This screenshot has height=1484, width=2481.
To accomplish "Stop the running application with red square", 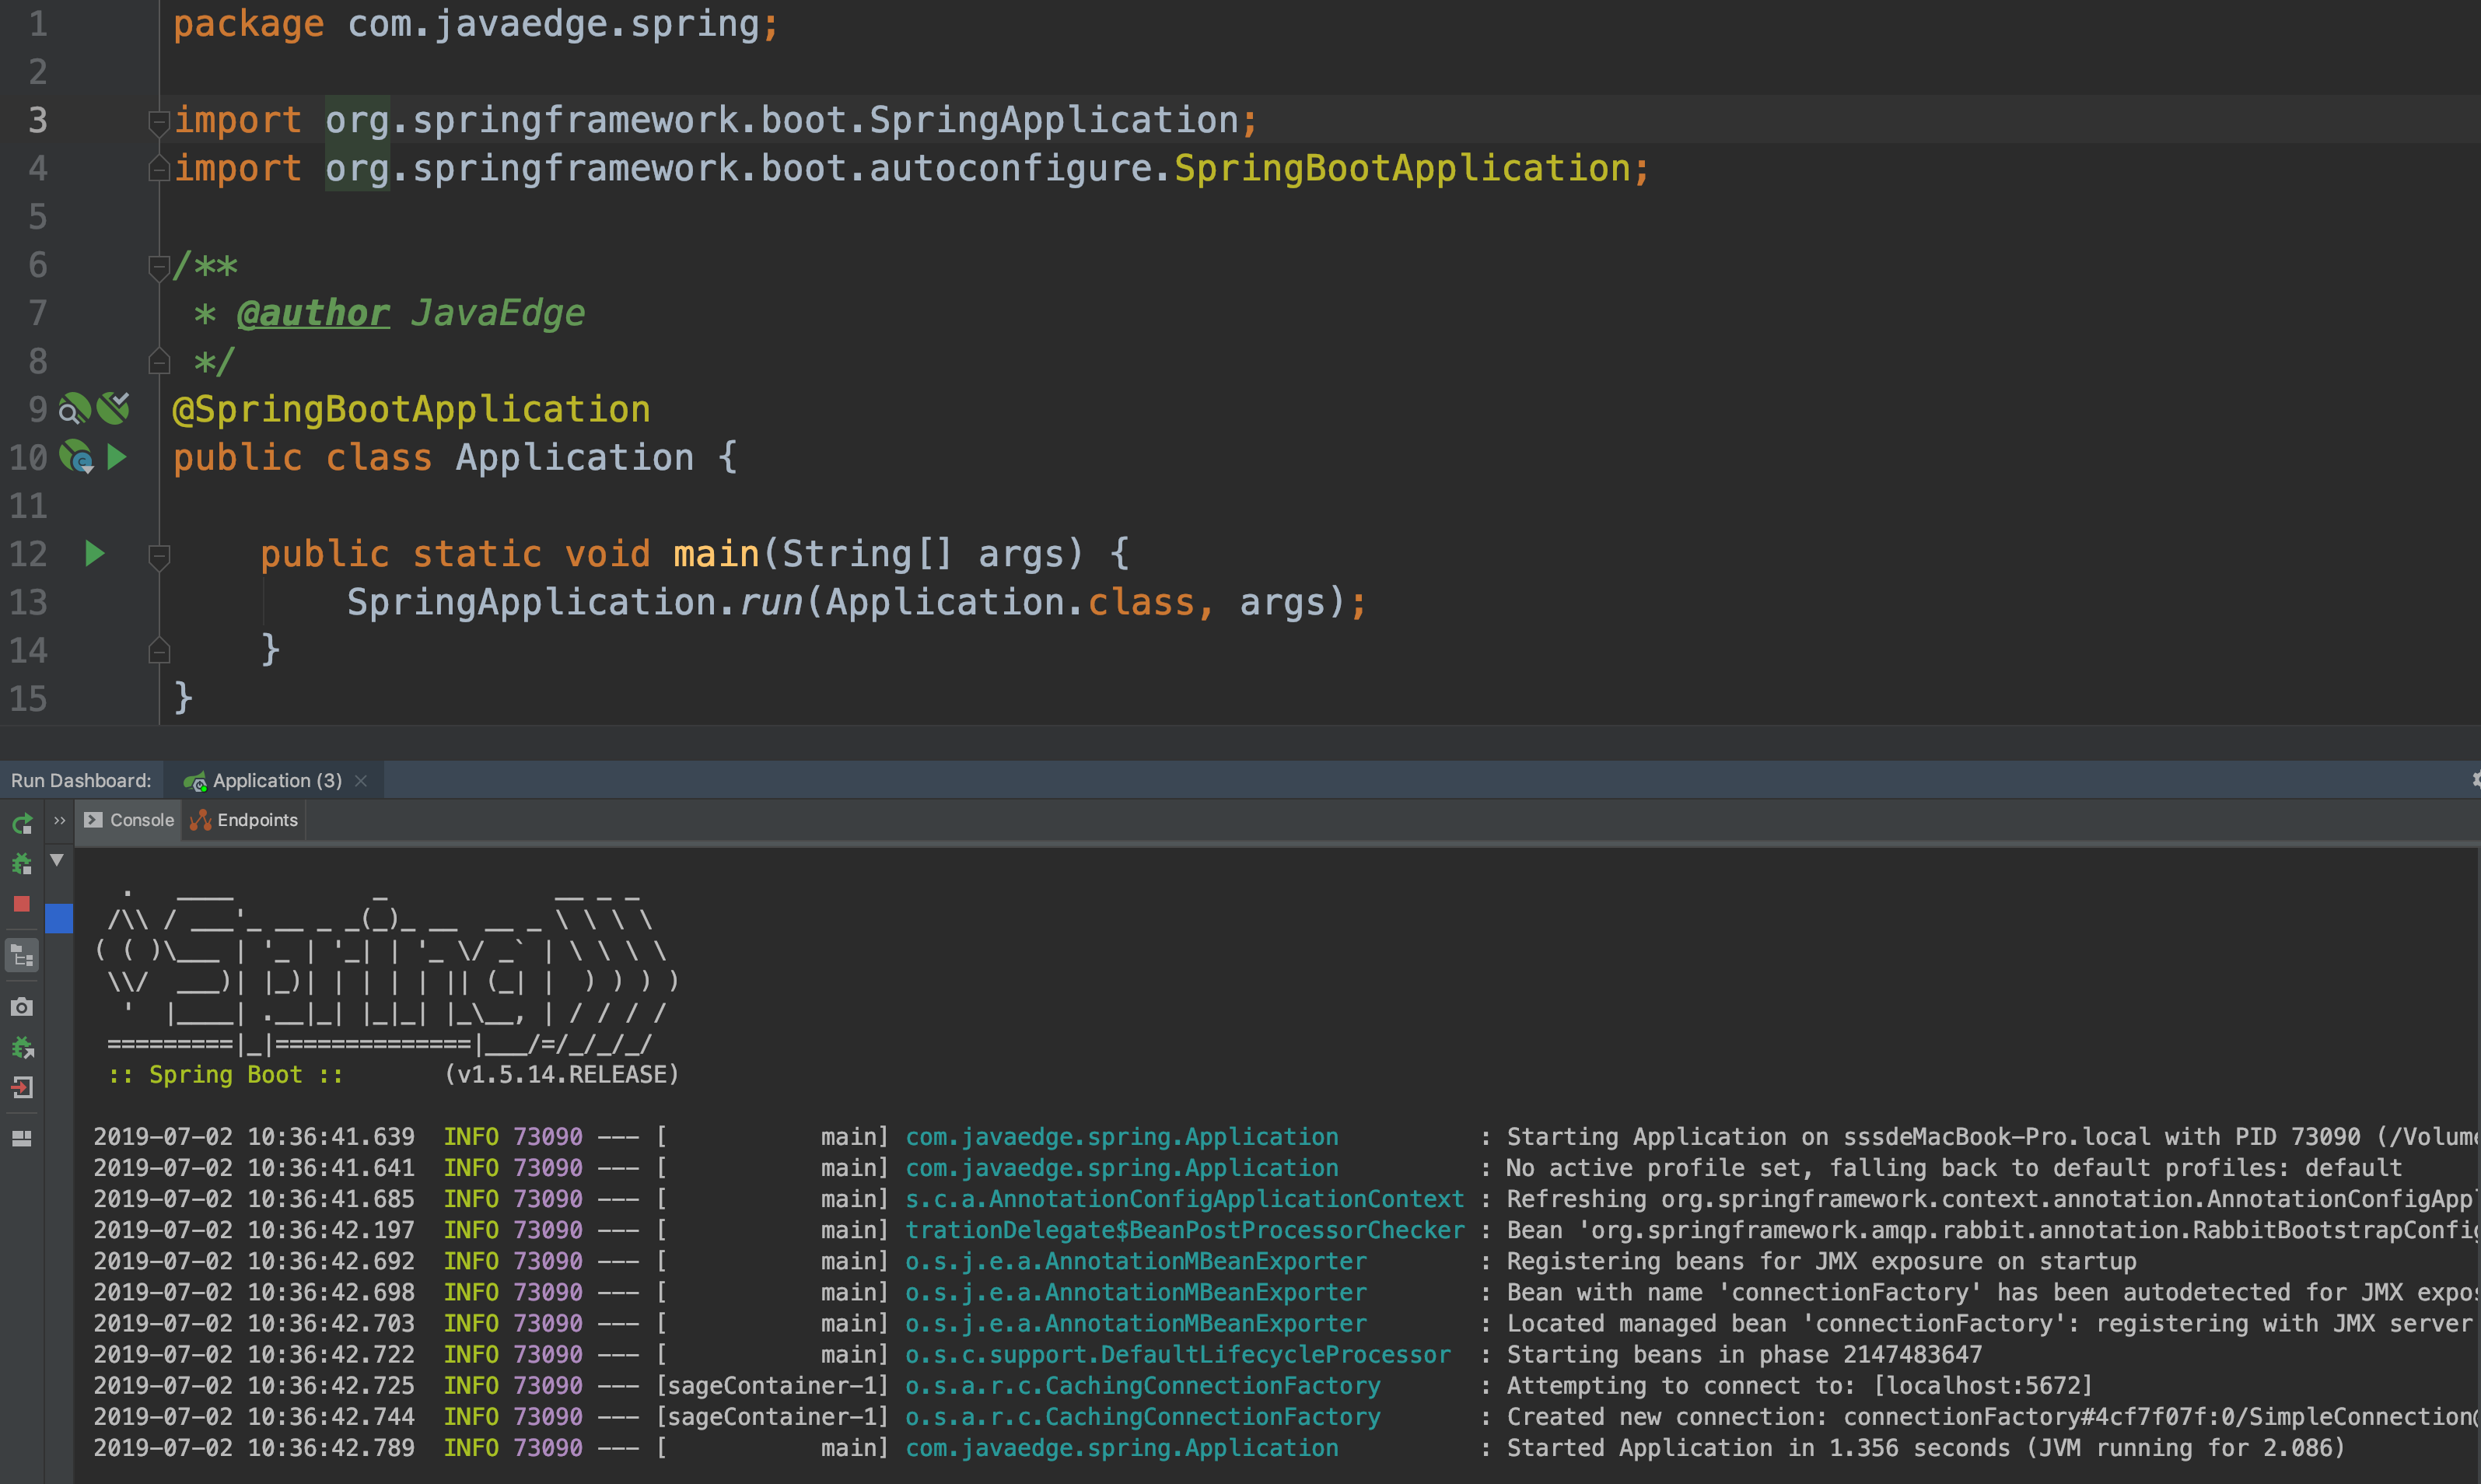I will click(22, 904).
